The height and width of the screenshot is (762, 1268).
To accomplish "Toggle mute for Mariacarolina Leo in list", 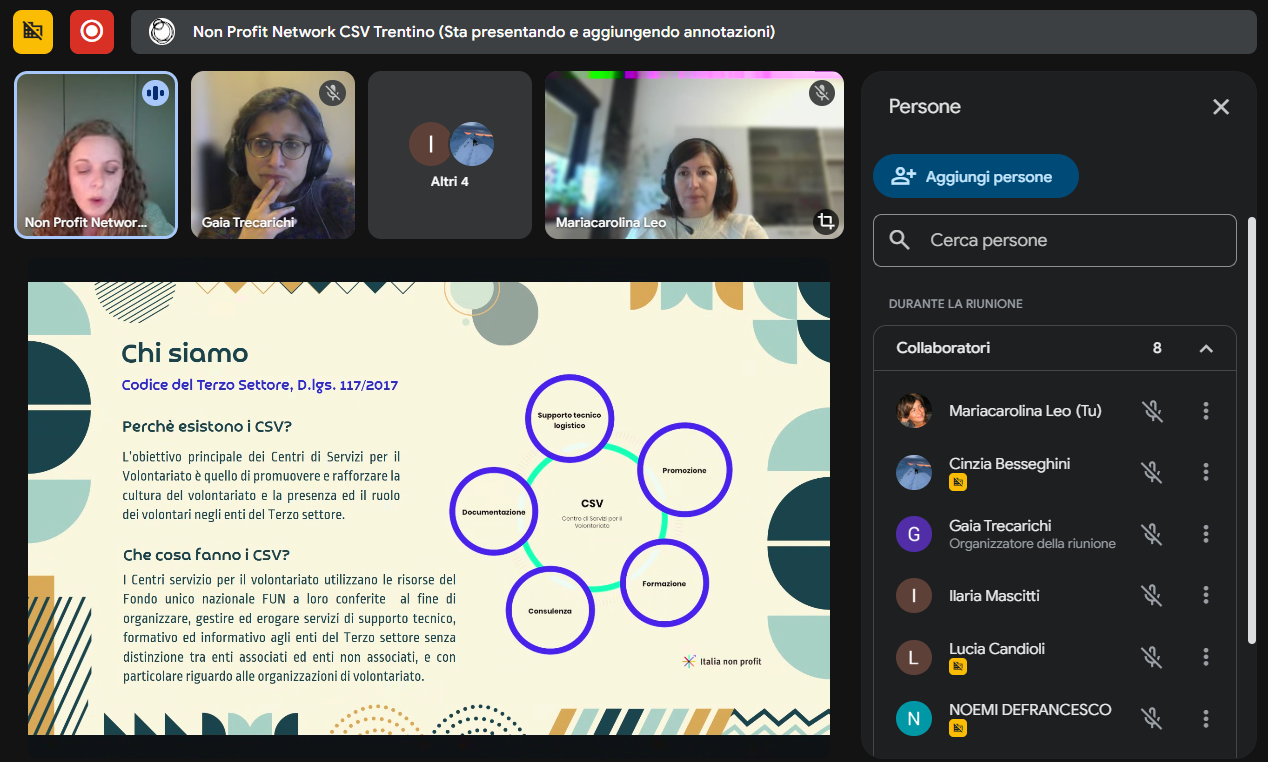I will [1152, 411].
